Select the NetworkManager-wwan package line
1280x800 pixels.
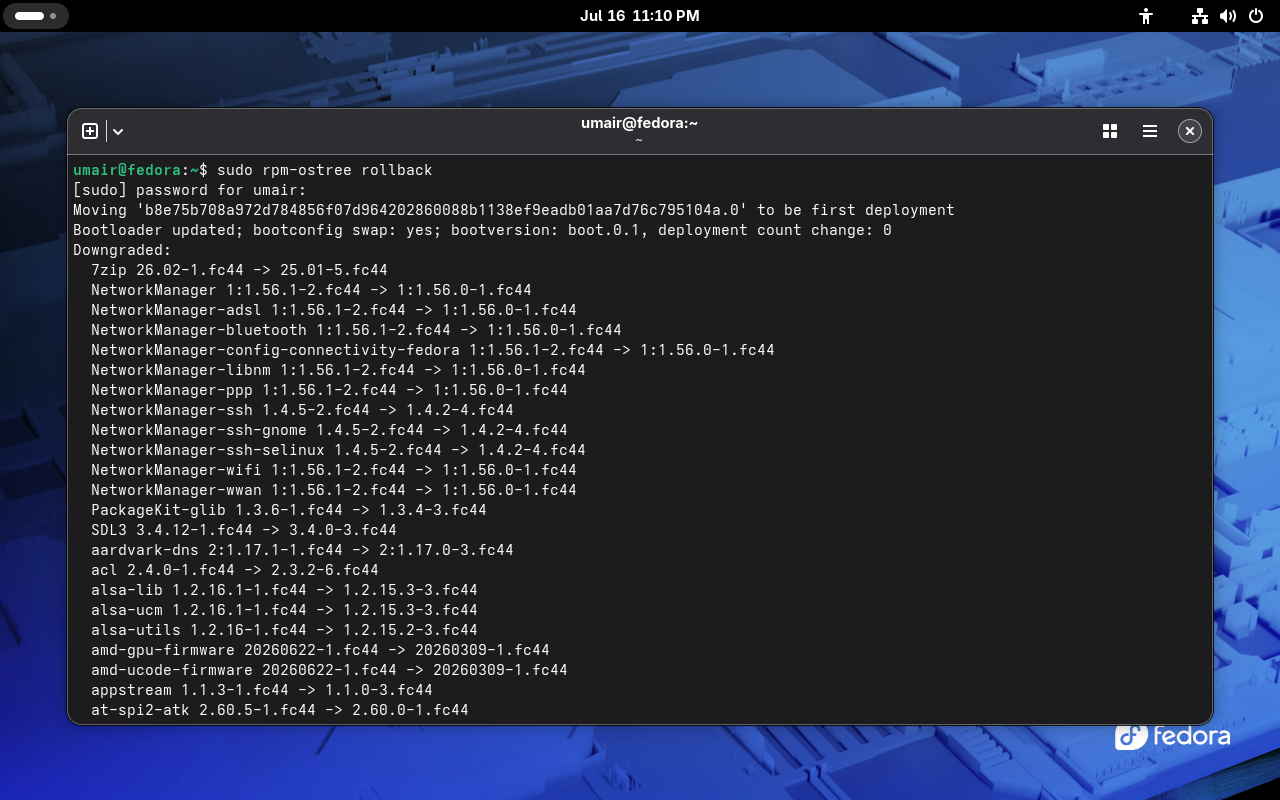pos(334,490)
